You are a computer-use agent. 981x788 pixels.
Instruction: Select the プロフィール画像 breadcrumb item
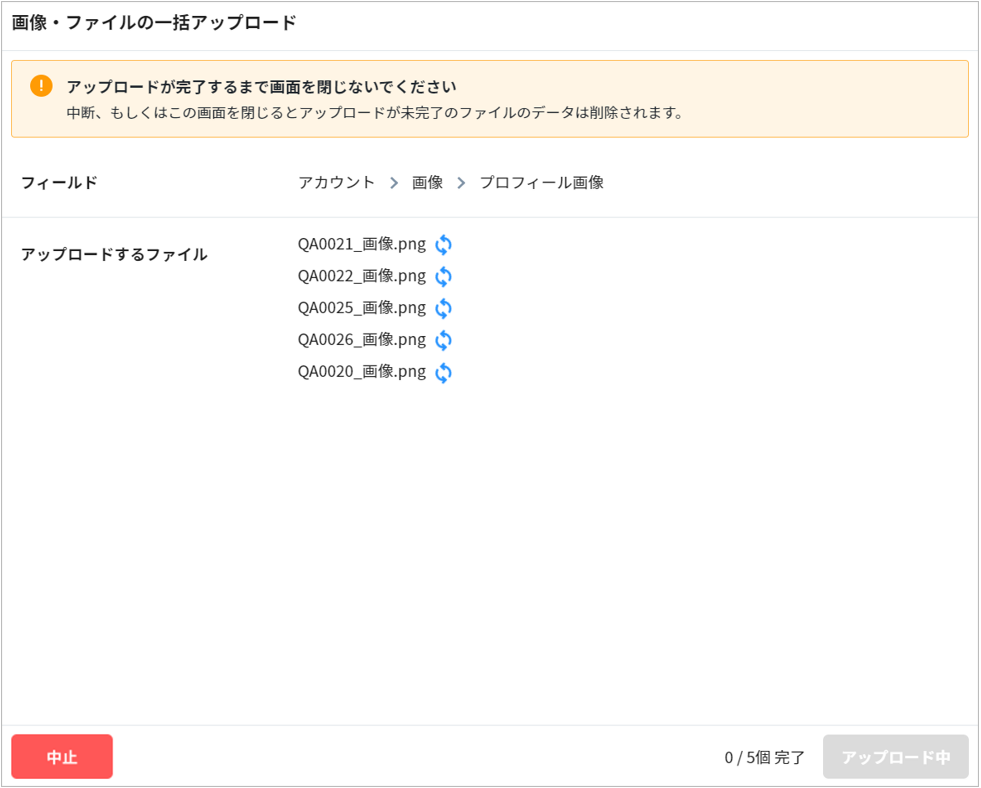pos(541,182)
